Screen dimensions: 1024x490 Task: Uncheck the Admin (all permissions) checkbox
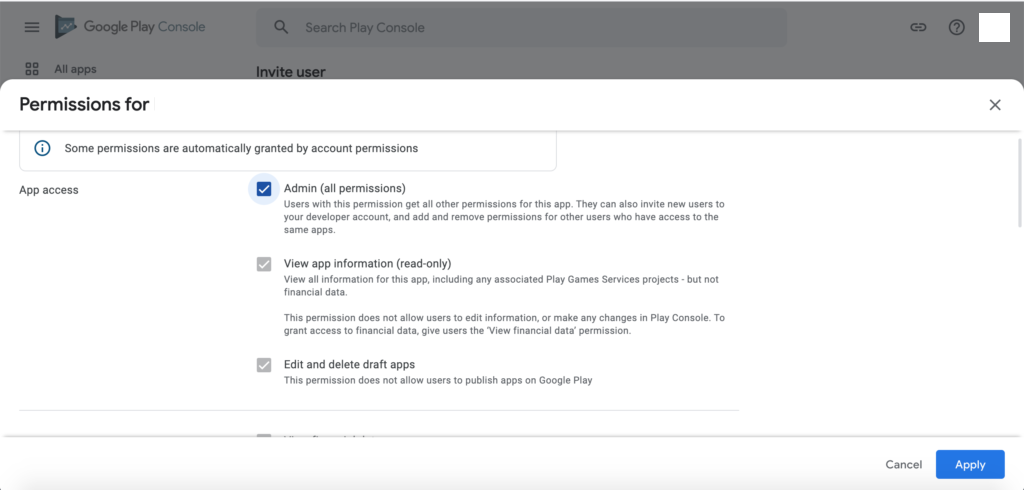click(x=264, y=189)
